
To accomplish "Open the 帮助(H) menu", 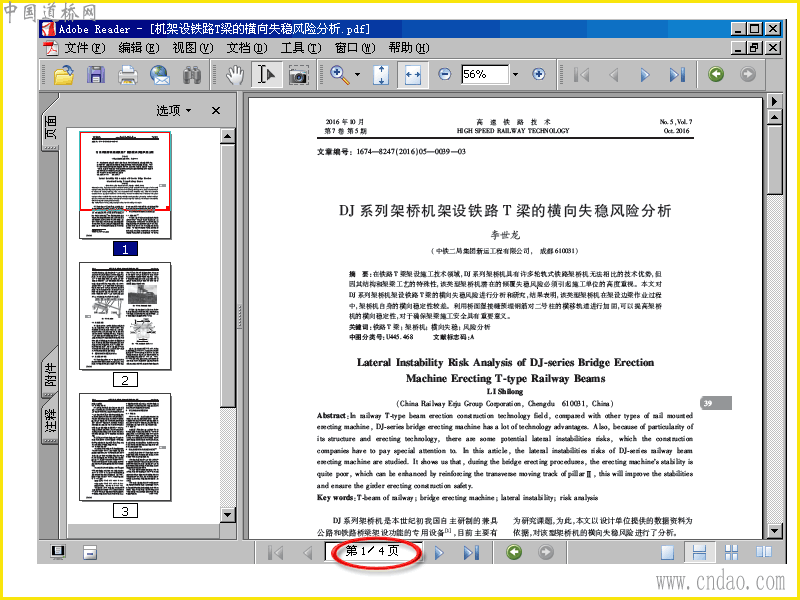I will coord(409,48).
